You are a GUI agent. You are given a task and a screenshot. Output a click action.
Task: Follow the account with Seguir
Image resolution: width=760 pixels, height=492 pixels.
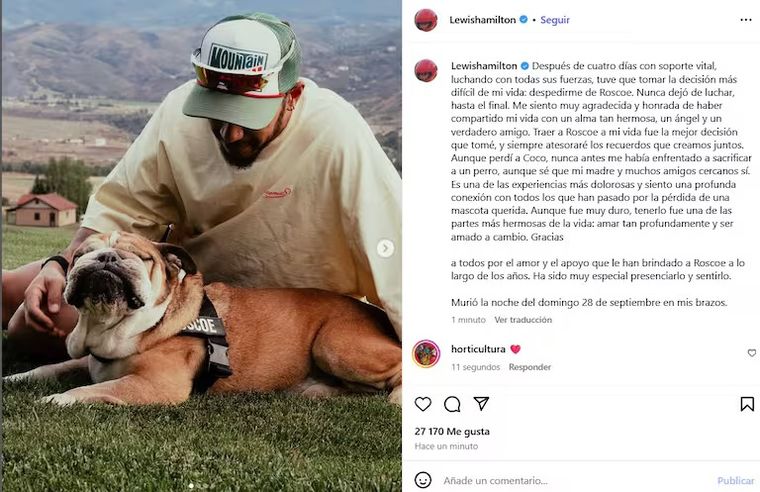[x=555, y=20]
